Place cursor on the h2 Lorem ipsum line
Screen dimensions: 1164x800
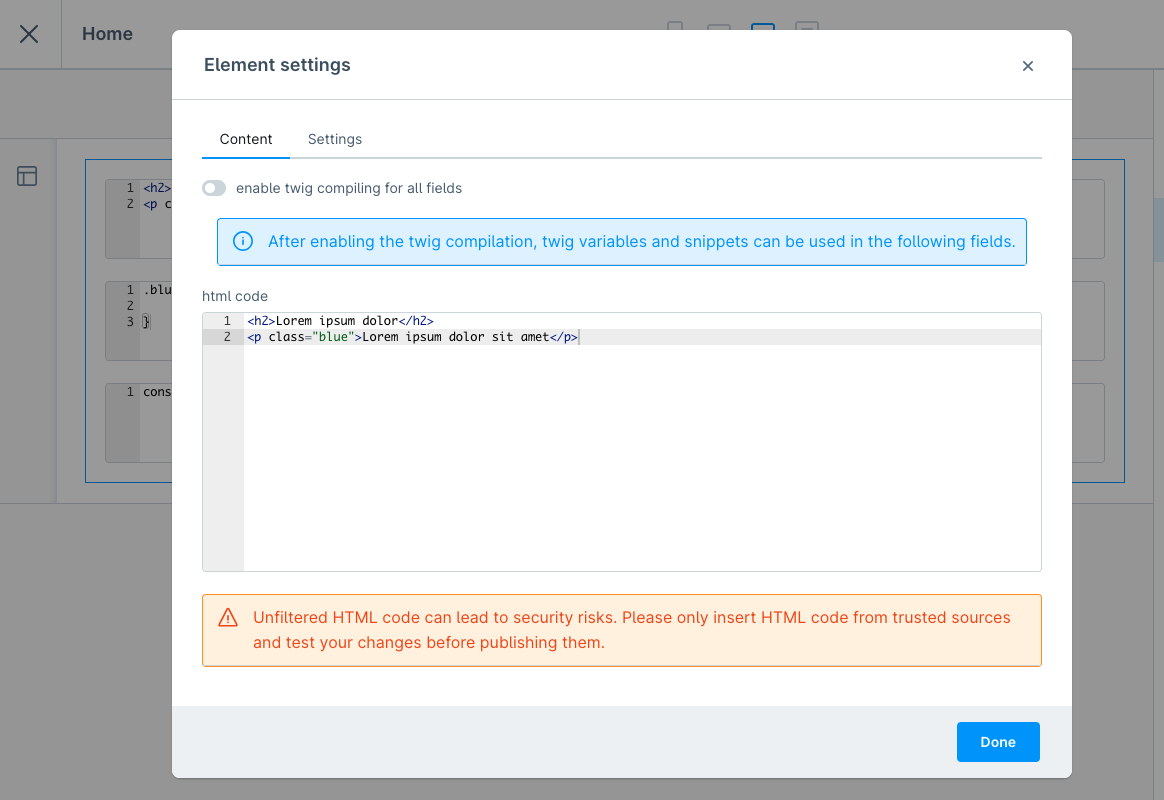coord(340,321)
